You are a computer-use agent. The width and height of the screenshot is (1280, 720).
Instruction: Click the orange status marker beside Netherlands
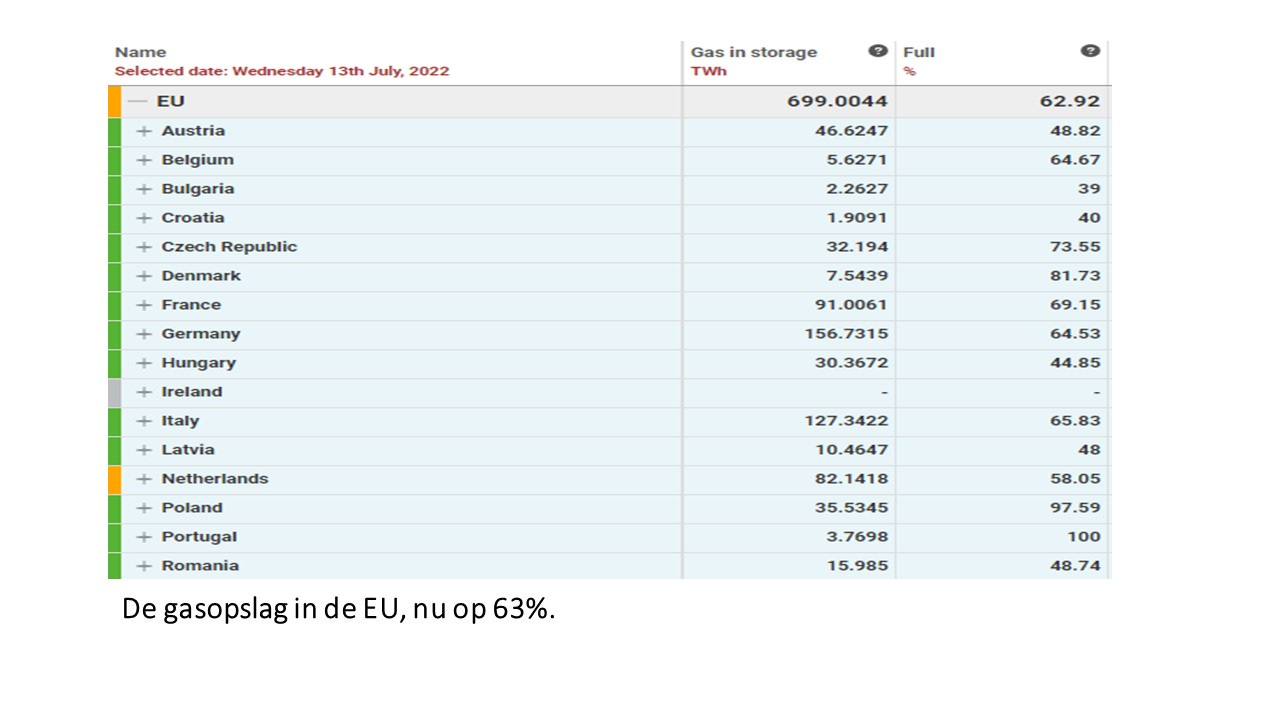click(114, 479)
